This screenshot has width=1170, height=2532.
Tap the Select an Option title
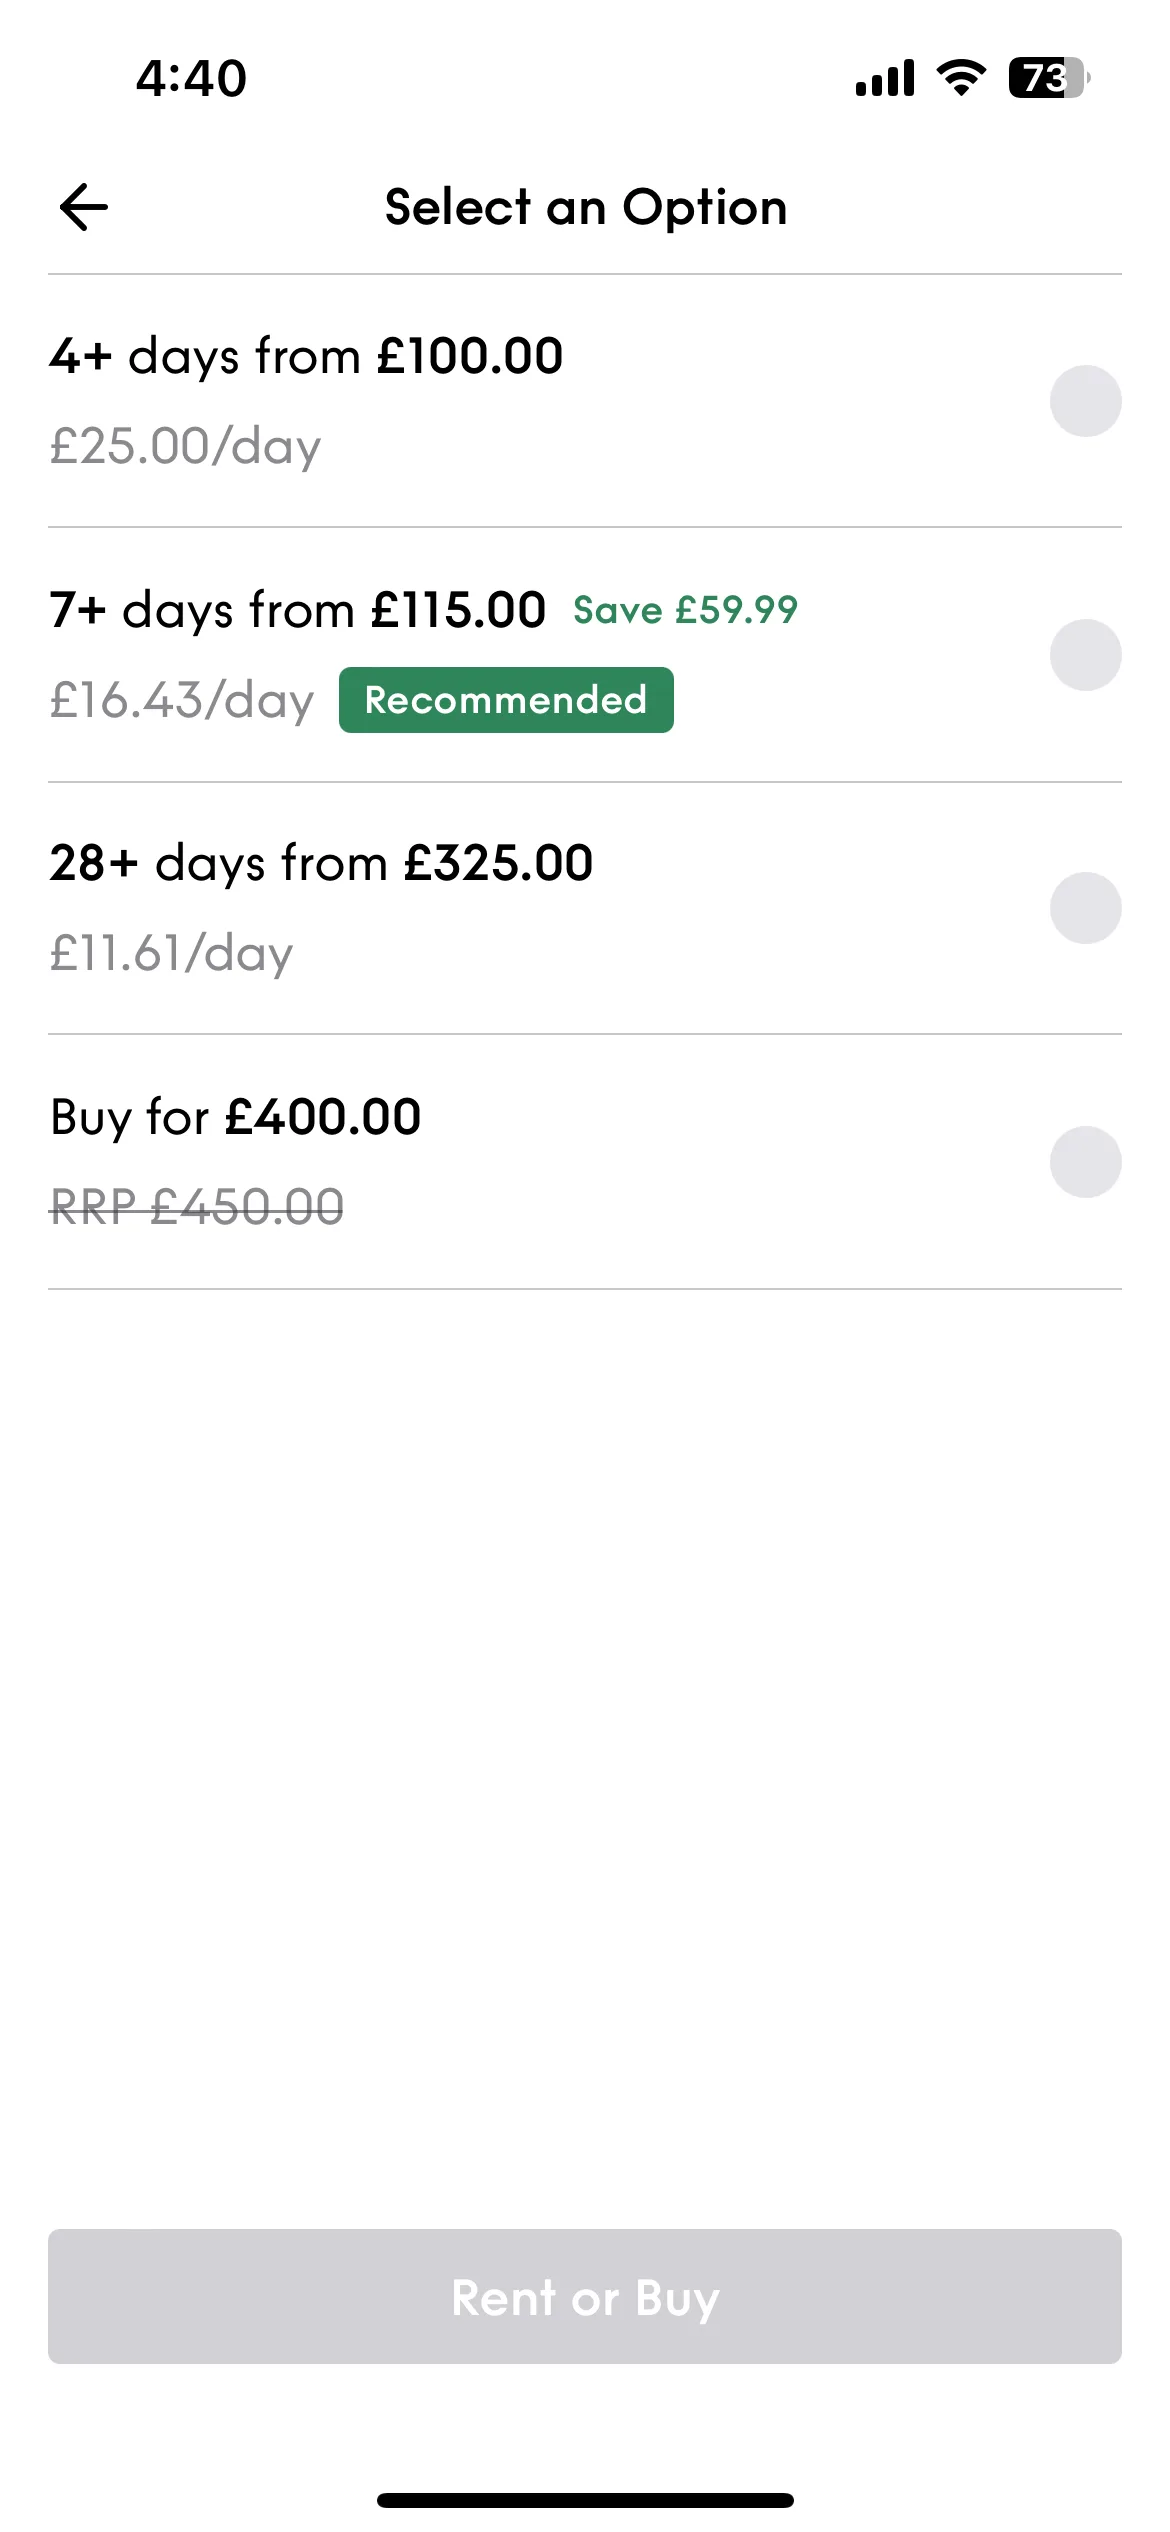pos(586,208)
